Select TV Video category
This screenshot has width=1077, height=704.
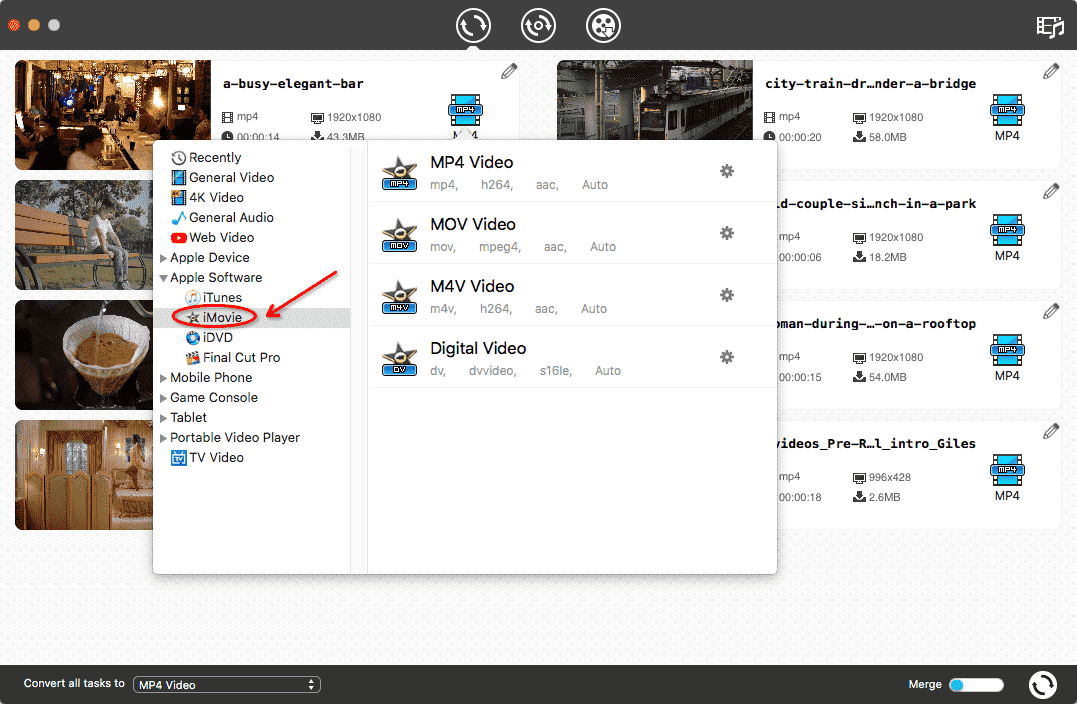point(207,457)
